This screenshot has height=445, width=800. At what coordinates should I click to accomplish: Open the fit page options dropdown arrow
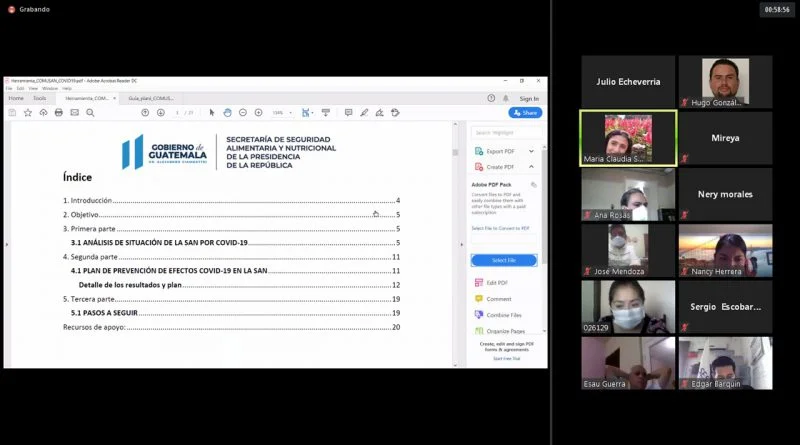click(312, 113)
